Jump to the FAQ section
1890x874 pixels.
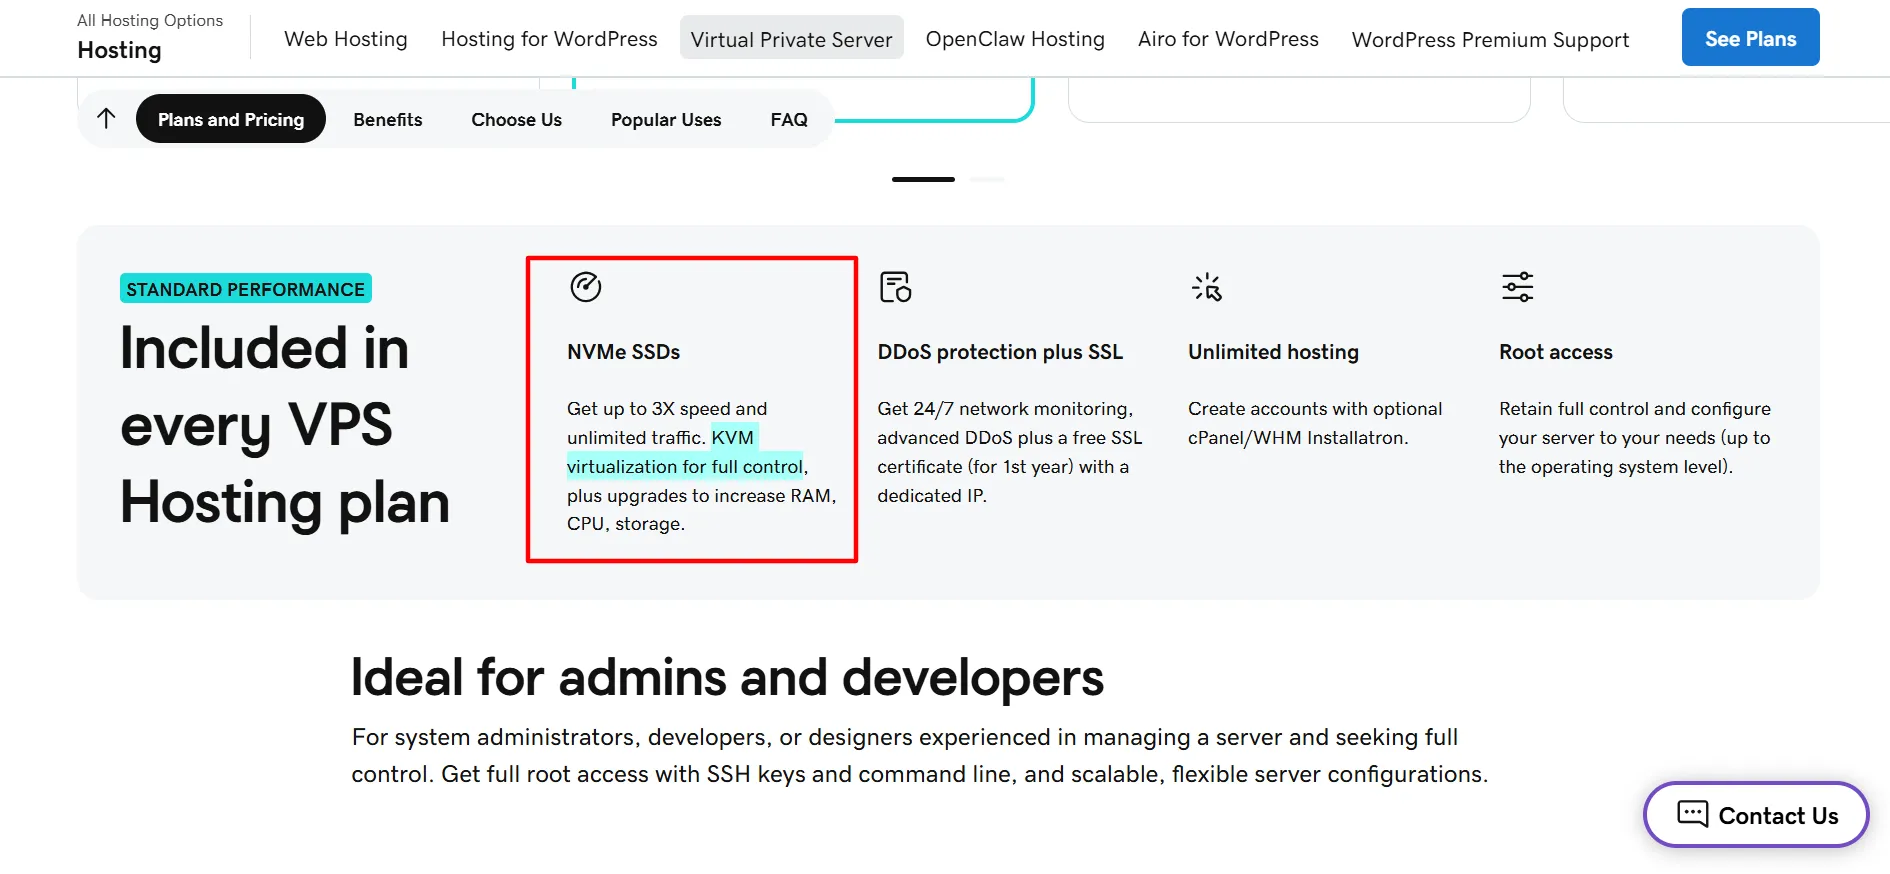click(x=789, y=120)
